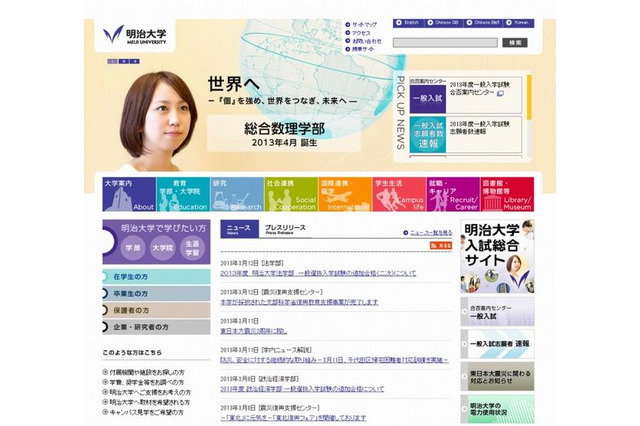Open the サイトマップ link
This screenshot has height=426, width=640.
click(362, 24)
